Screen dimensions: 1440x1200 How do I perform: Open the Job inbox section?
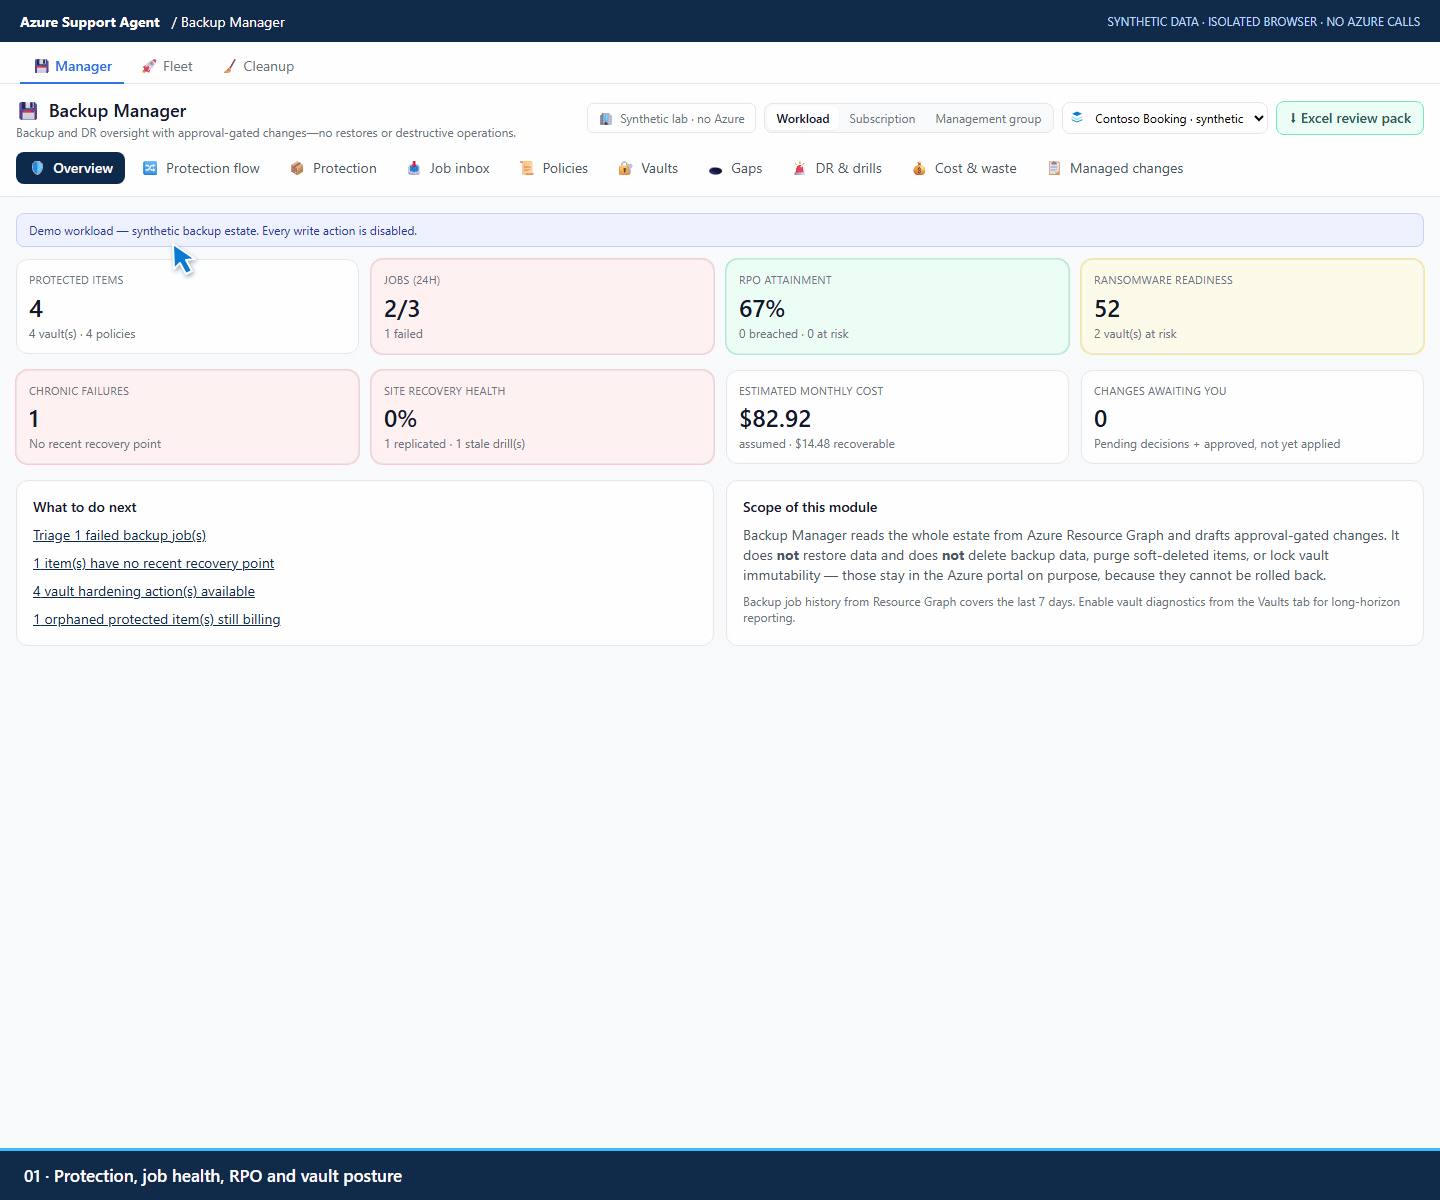(x=448, y=168)
